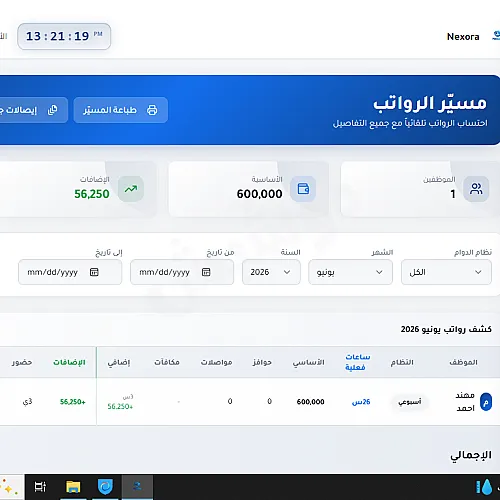Open the calendar picker for من تاريخ
Image resolution: width=500 pixels, height=500 pixels.
tap(206, 272)
